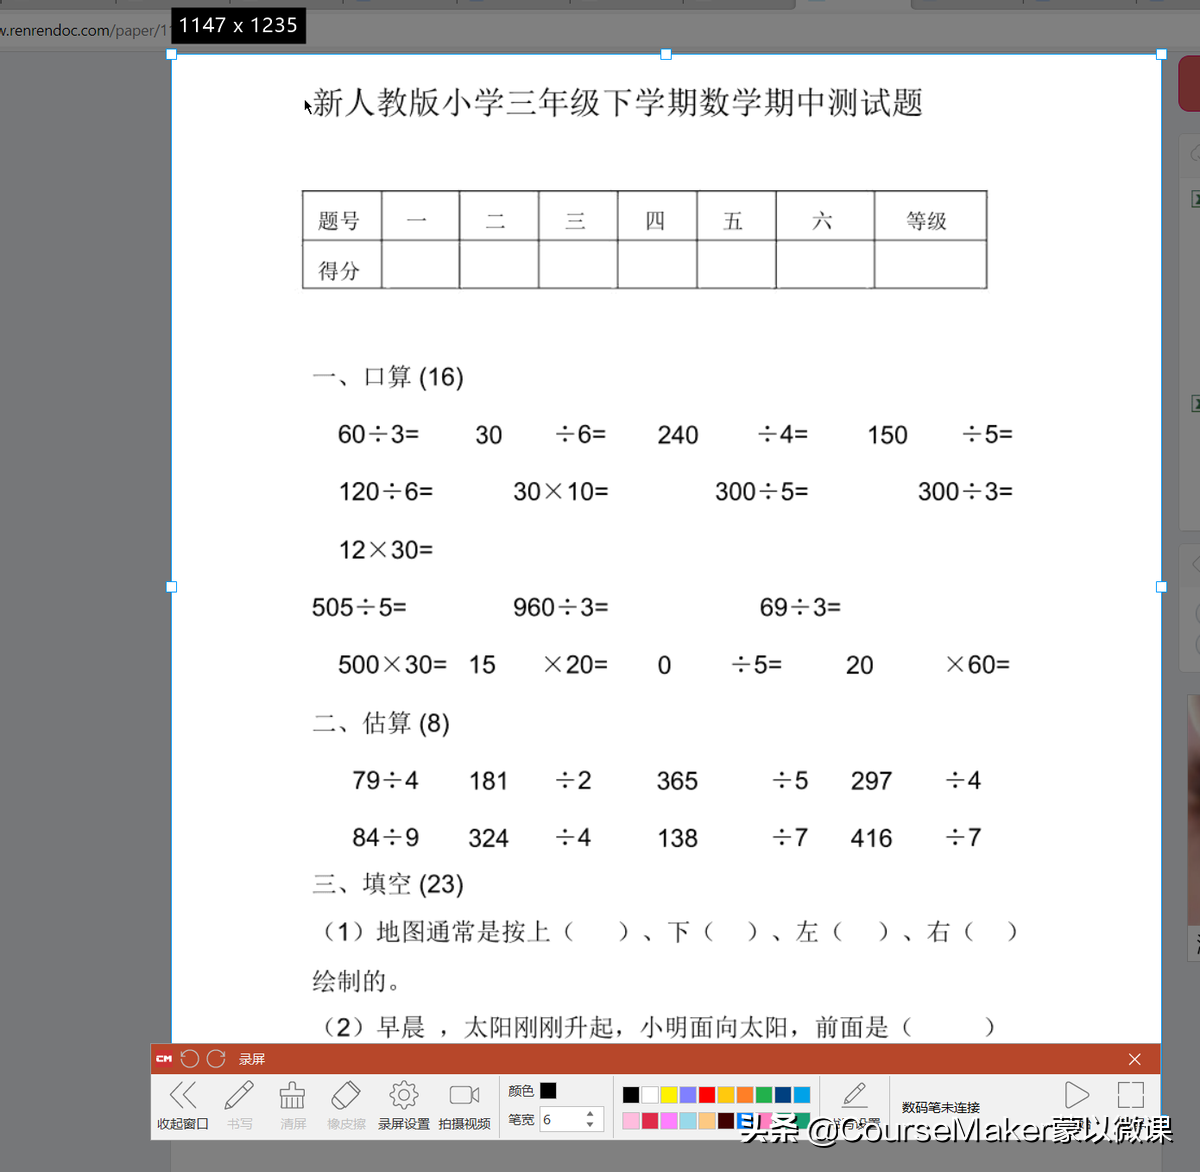
Task: Click the equation 60÷3=
Action: tap(378, 434)
